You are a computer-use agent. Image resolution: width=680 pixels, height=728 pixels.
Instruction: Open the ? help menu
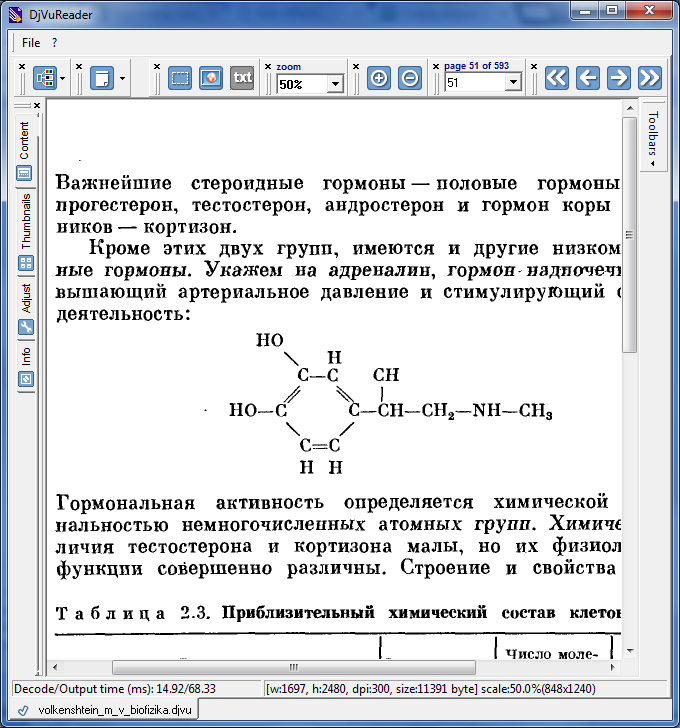pos(55,43)
